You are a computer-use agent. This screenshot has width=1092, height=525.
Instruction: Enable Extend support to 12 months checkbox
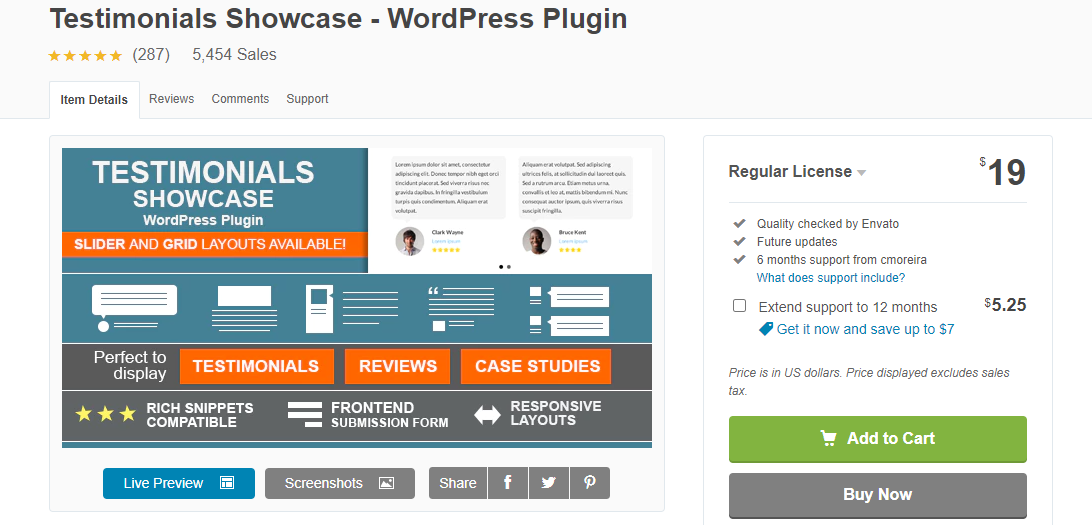(740, 306)
